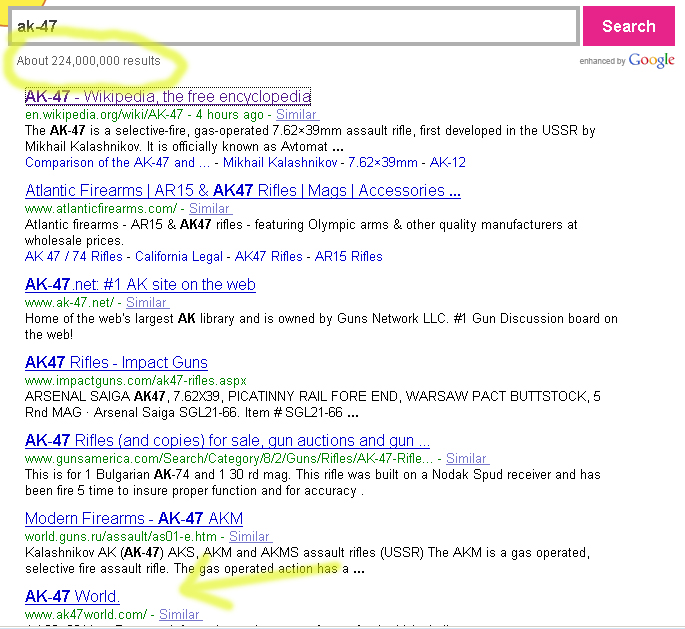Click the www.gunsamerica.com Search Category URL text

(229, 458)
